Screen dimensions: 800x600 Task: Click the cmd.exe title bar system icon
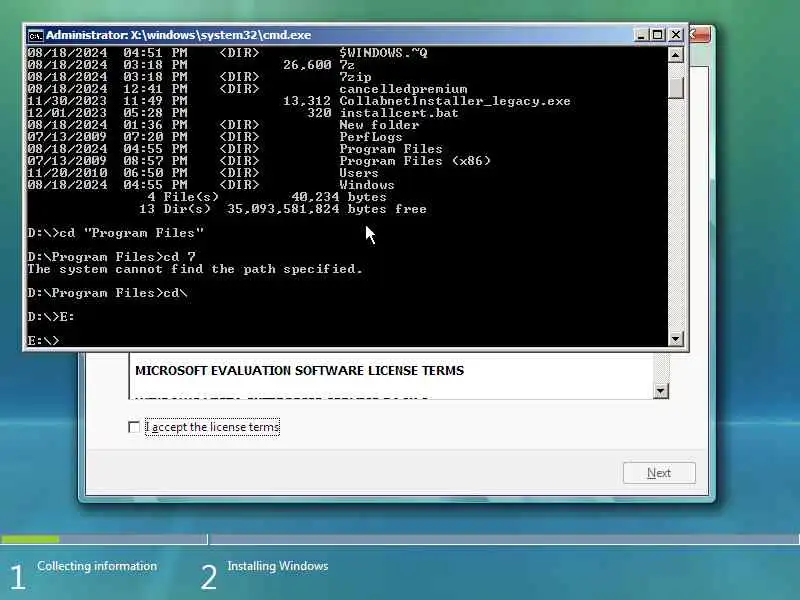click(x=35, y=35)
